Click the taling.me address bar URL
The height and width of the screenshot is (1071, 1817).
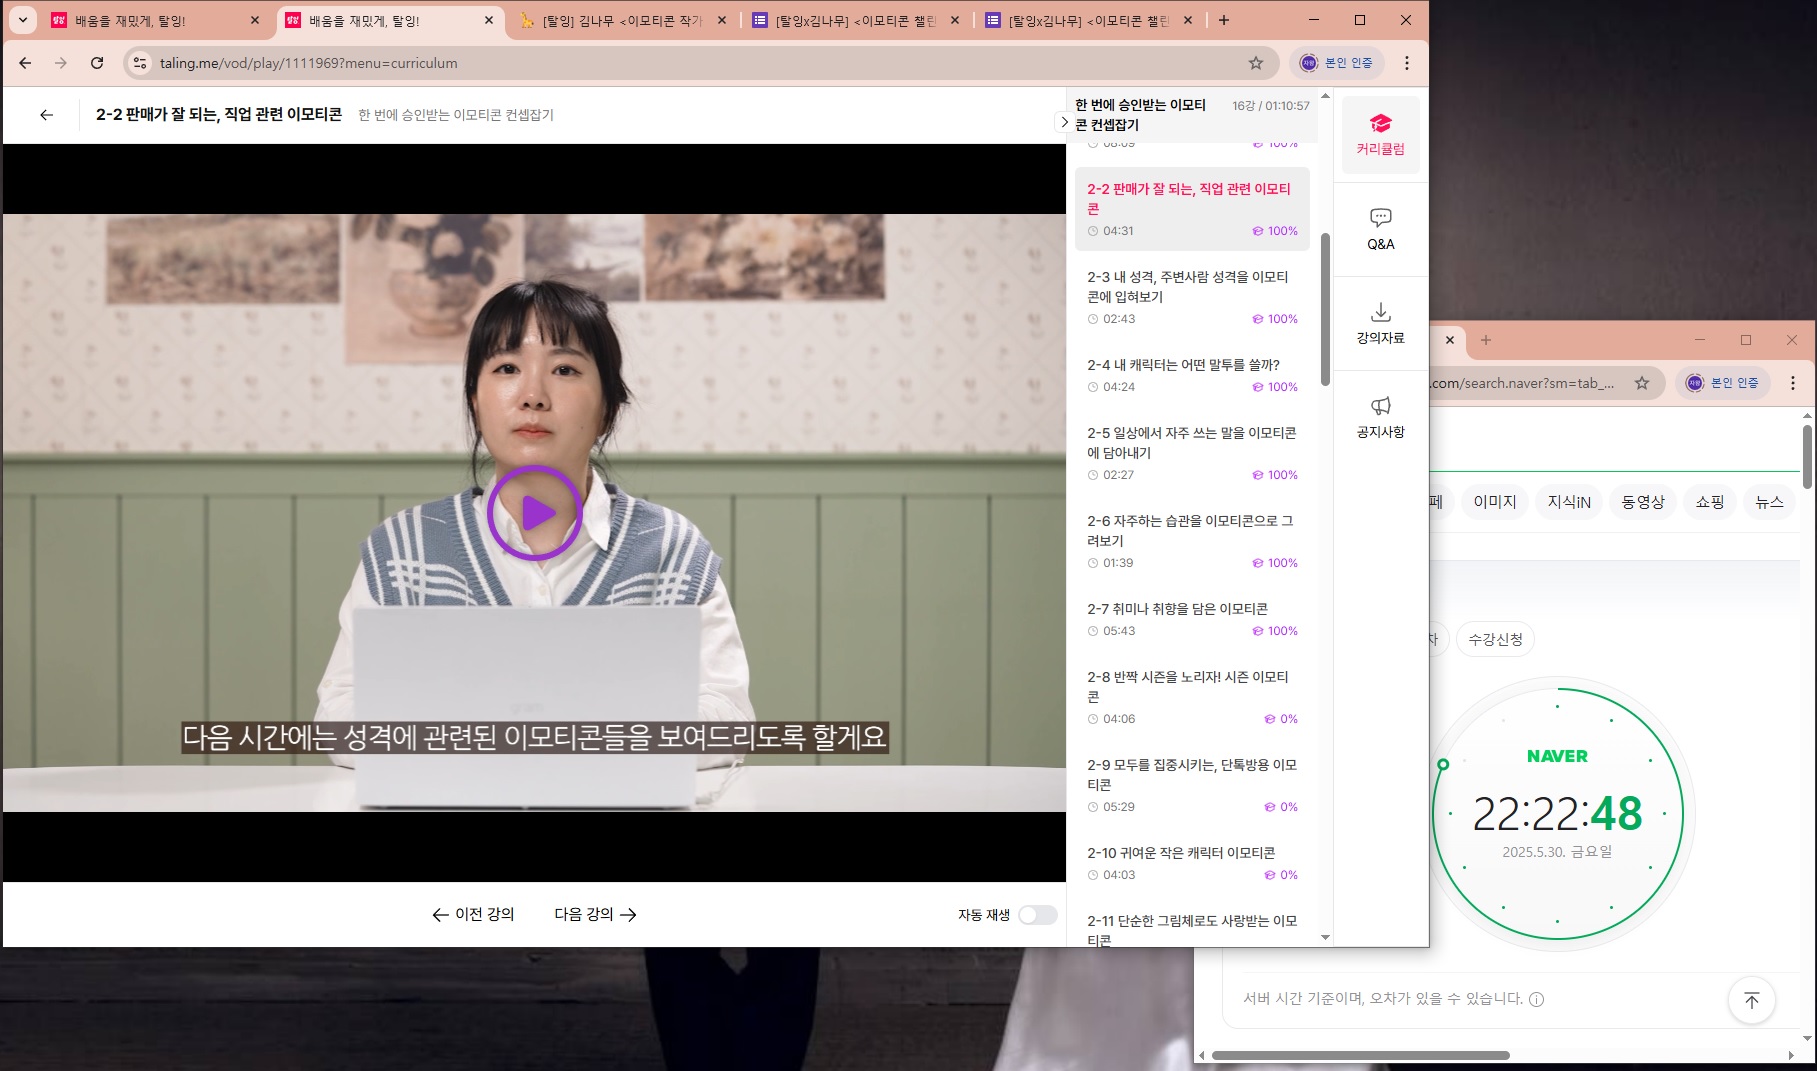309,63
